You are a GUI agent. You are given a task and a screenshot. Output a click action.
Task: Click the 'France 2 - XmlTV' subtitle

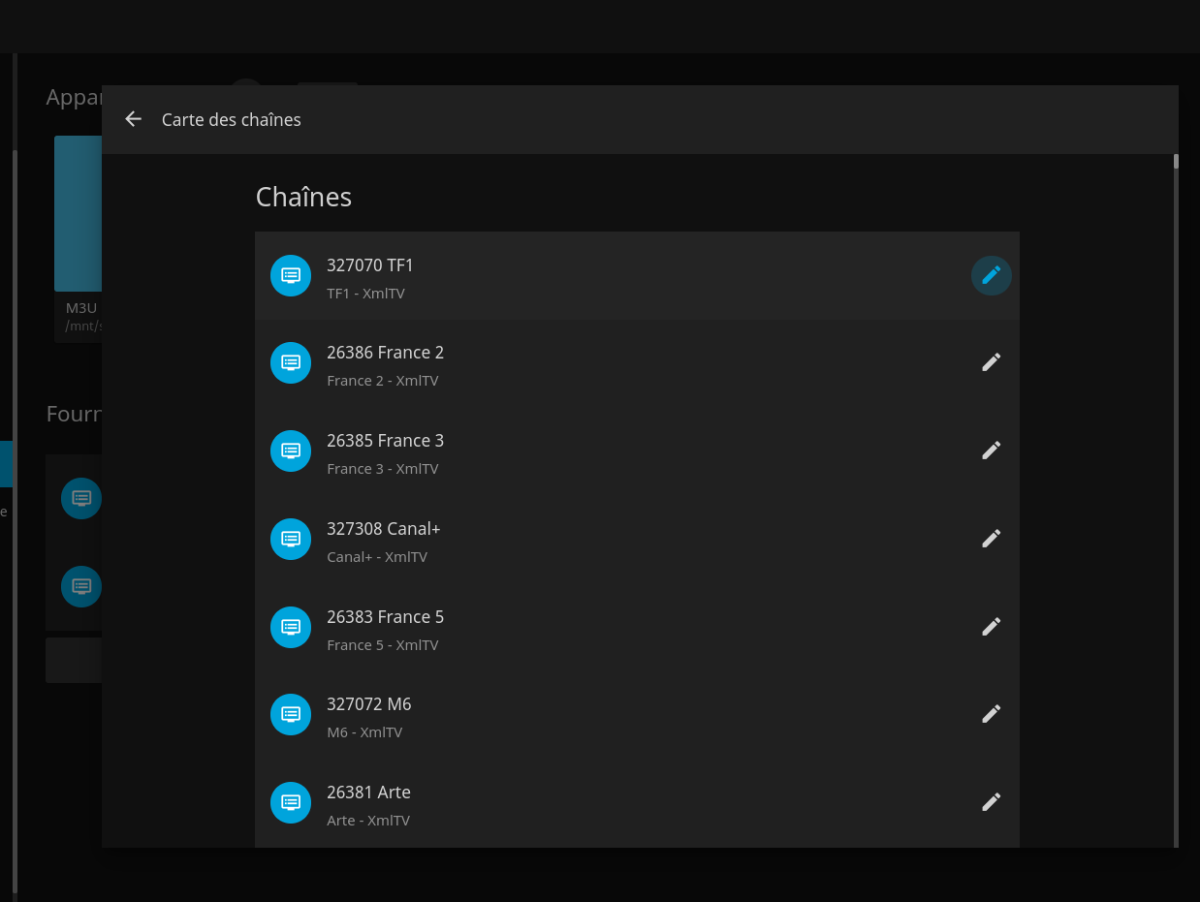tap(382, 381)
